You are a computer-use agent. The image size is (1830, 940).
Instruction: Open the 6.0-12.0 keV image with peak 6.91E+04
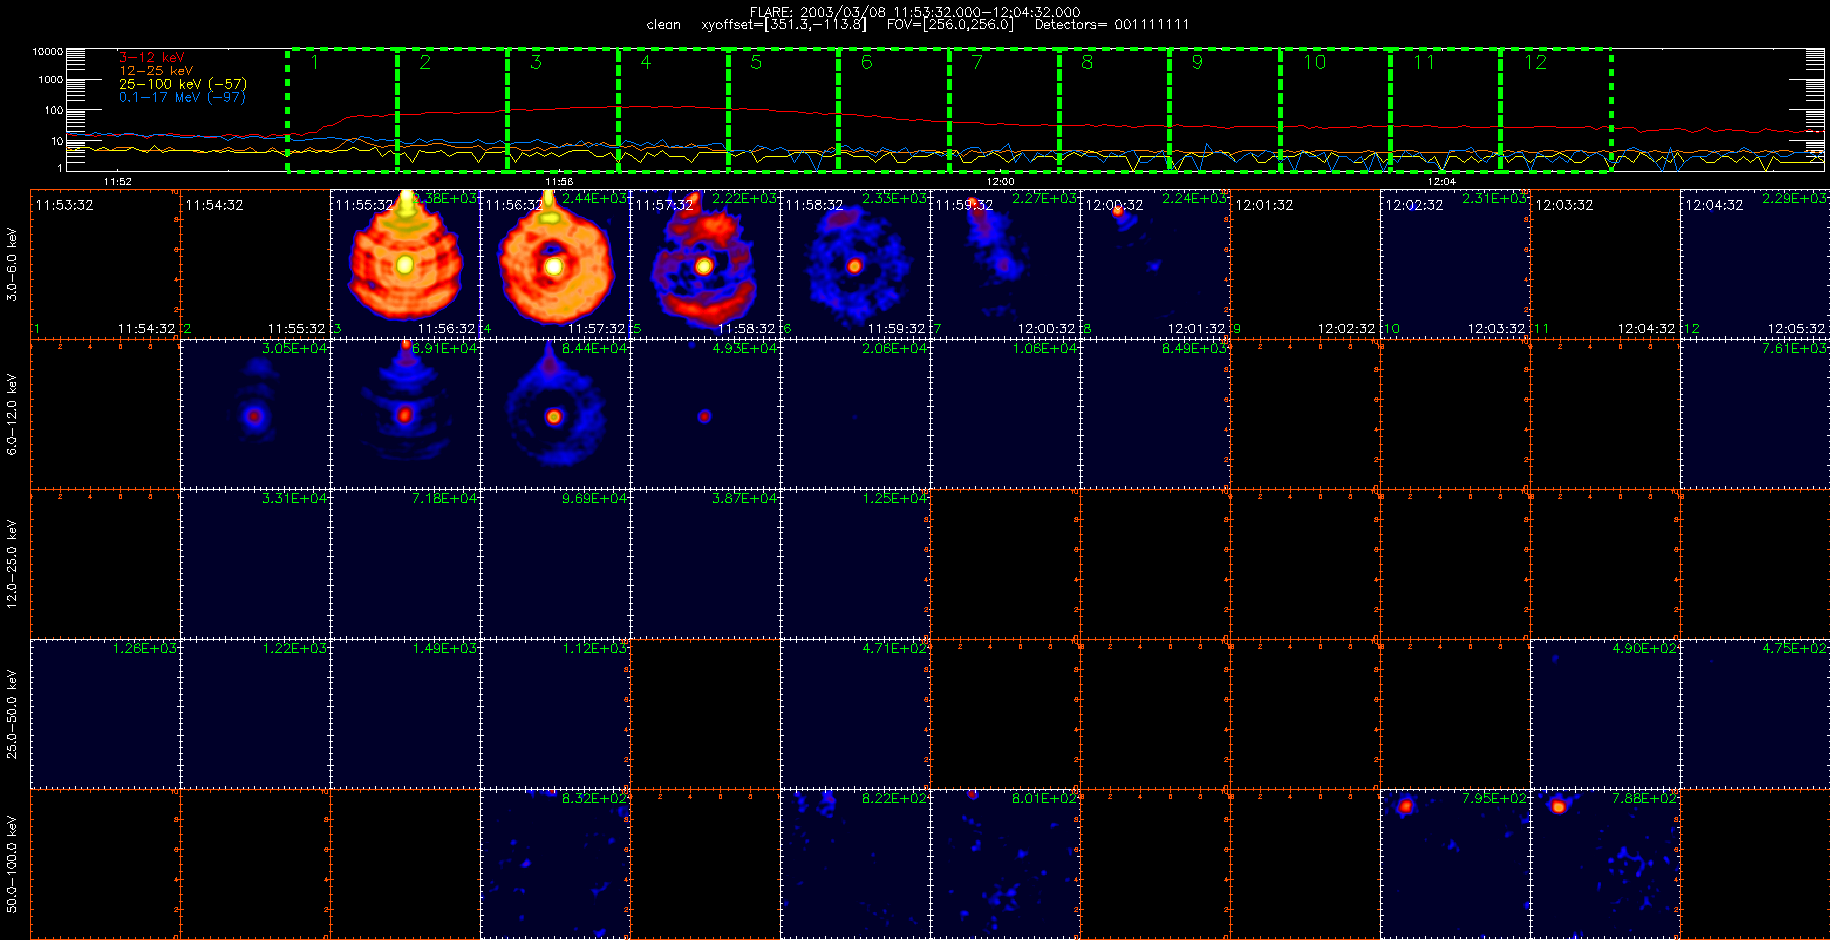[x=405, y=414]
